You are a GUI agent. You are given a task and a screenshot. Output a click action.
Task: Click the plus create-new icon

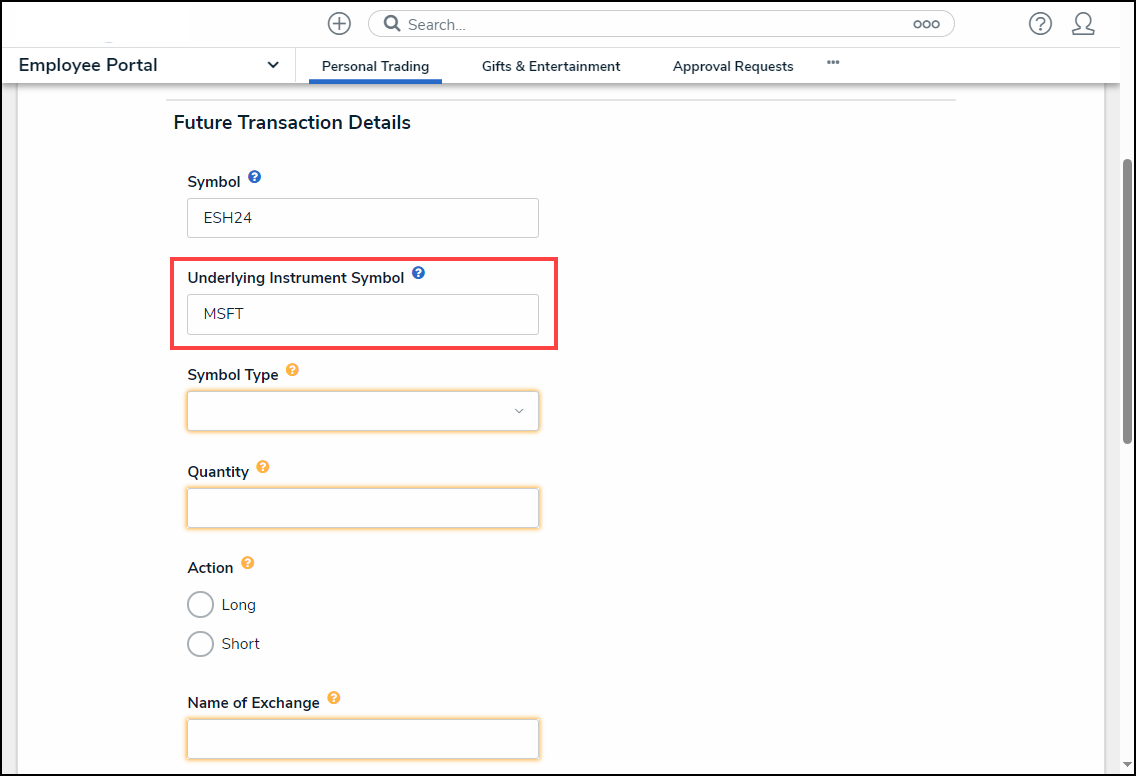[x=339, y=24]
